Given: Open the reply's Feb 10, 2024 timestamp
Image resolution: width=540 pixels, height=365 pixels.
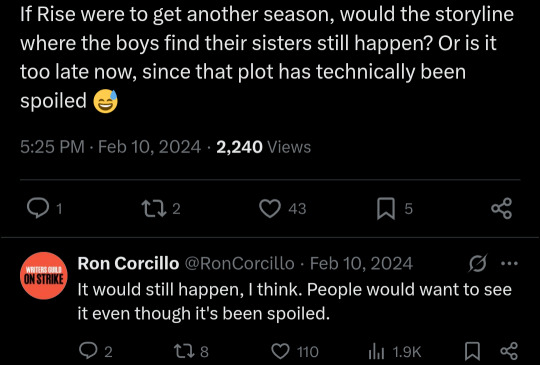Looking at the screenshot, I should tap(361, 264).
